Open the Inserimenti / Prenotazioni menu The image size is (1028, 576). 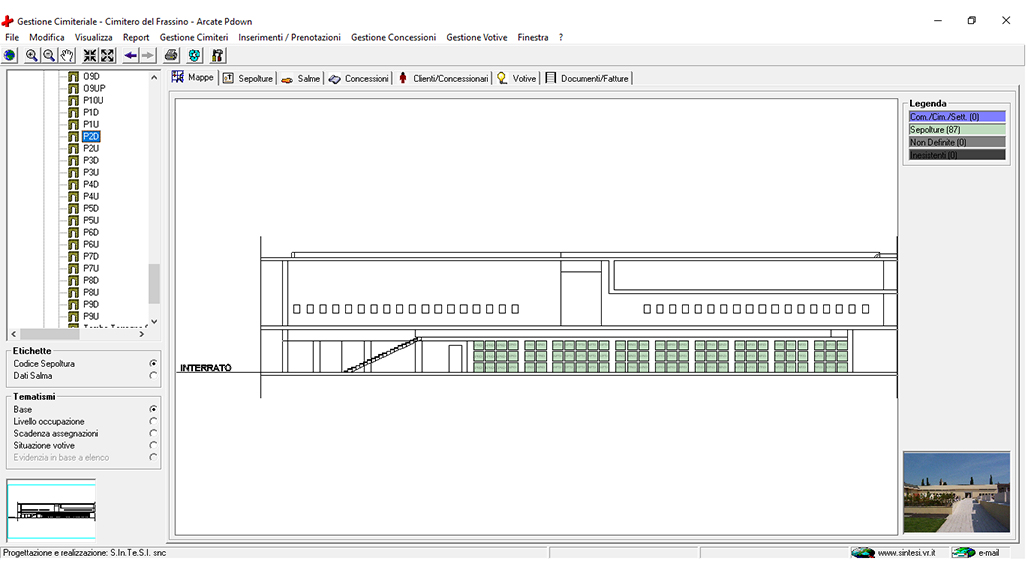pyautogui.click(x=289, y=37)
